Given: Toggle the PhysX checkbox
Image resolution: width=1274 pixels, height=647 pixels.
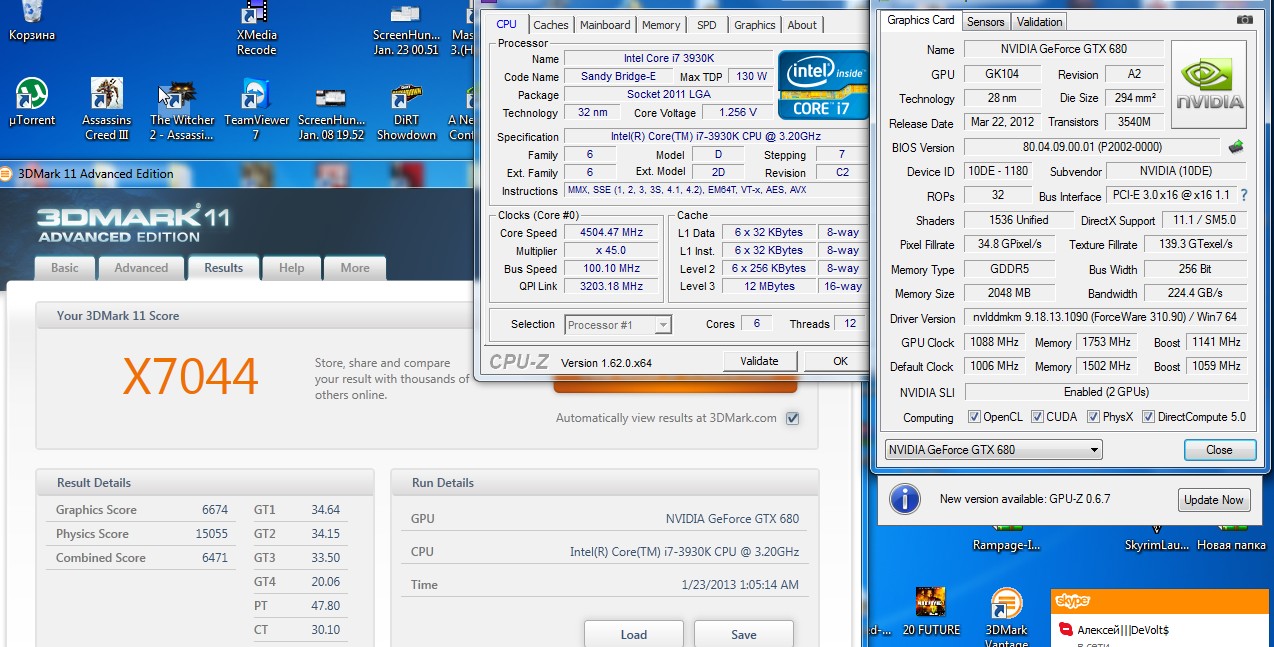Looking at the screenshot, I should (1093, 417).
